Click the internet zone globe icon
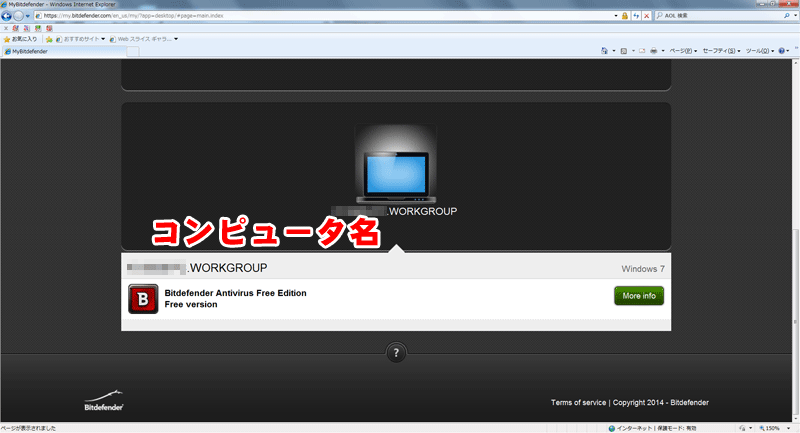 click(612, 428)
